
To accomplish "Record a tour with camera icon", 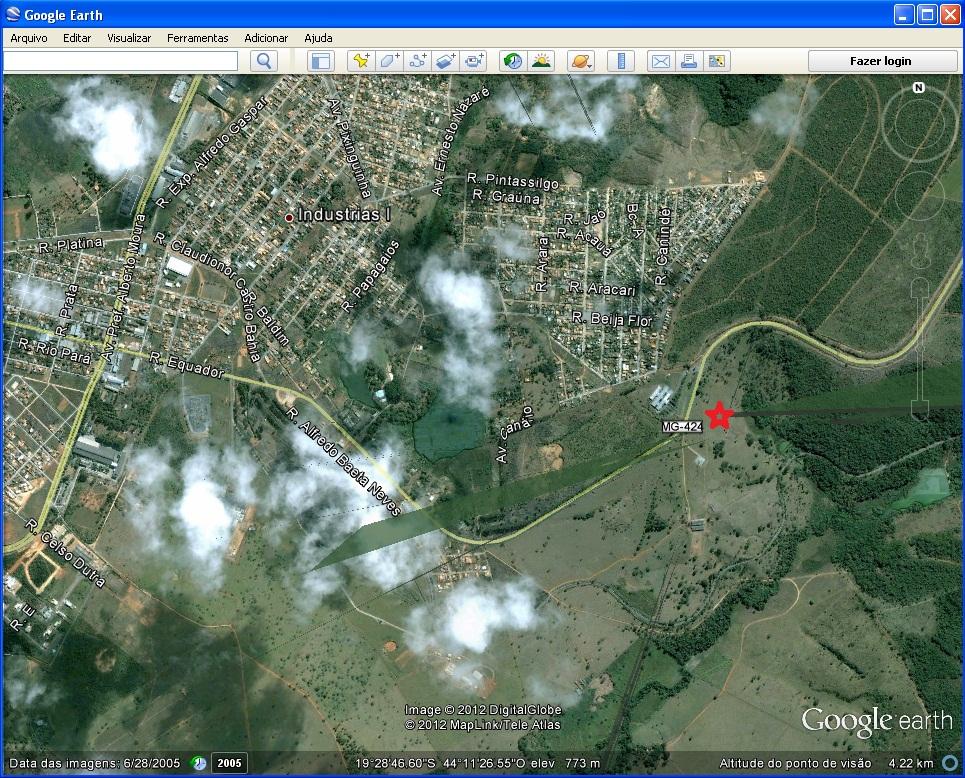I will pos(474,61).
